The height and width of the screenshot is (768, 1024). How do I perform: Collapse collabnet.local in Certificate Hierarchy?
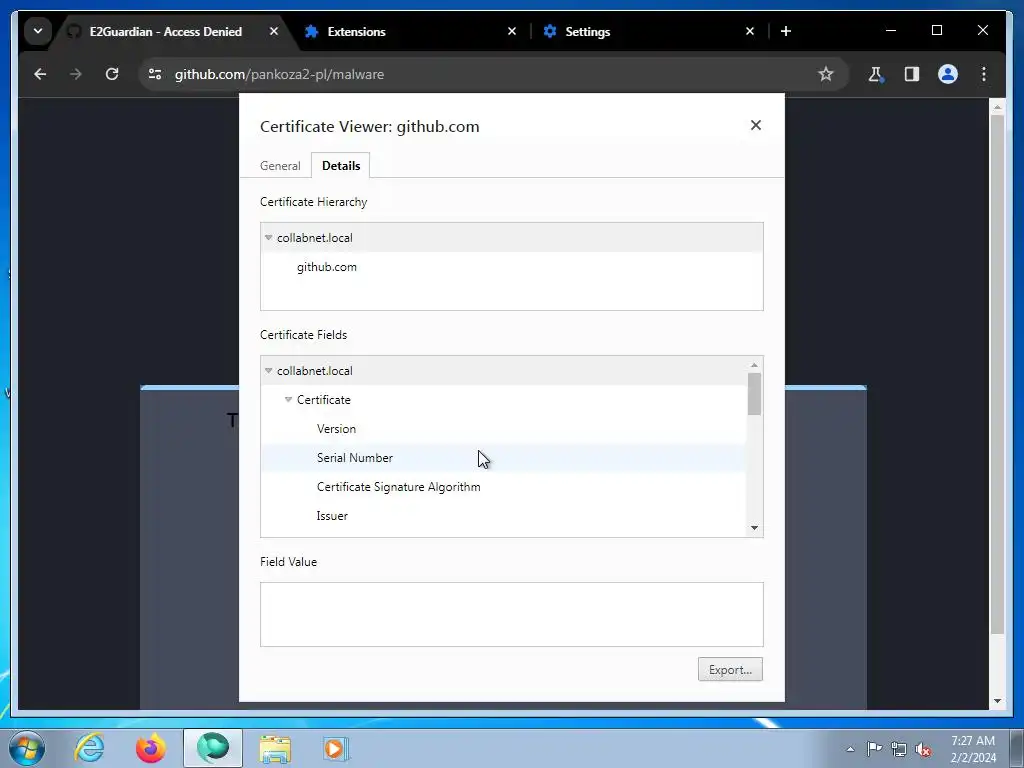point(268,238)
